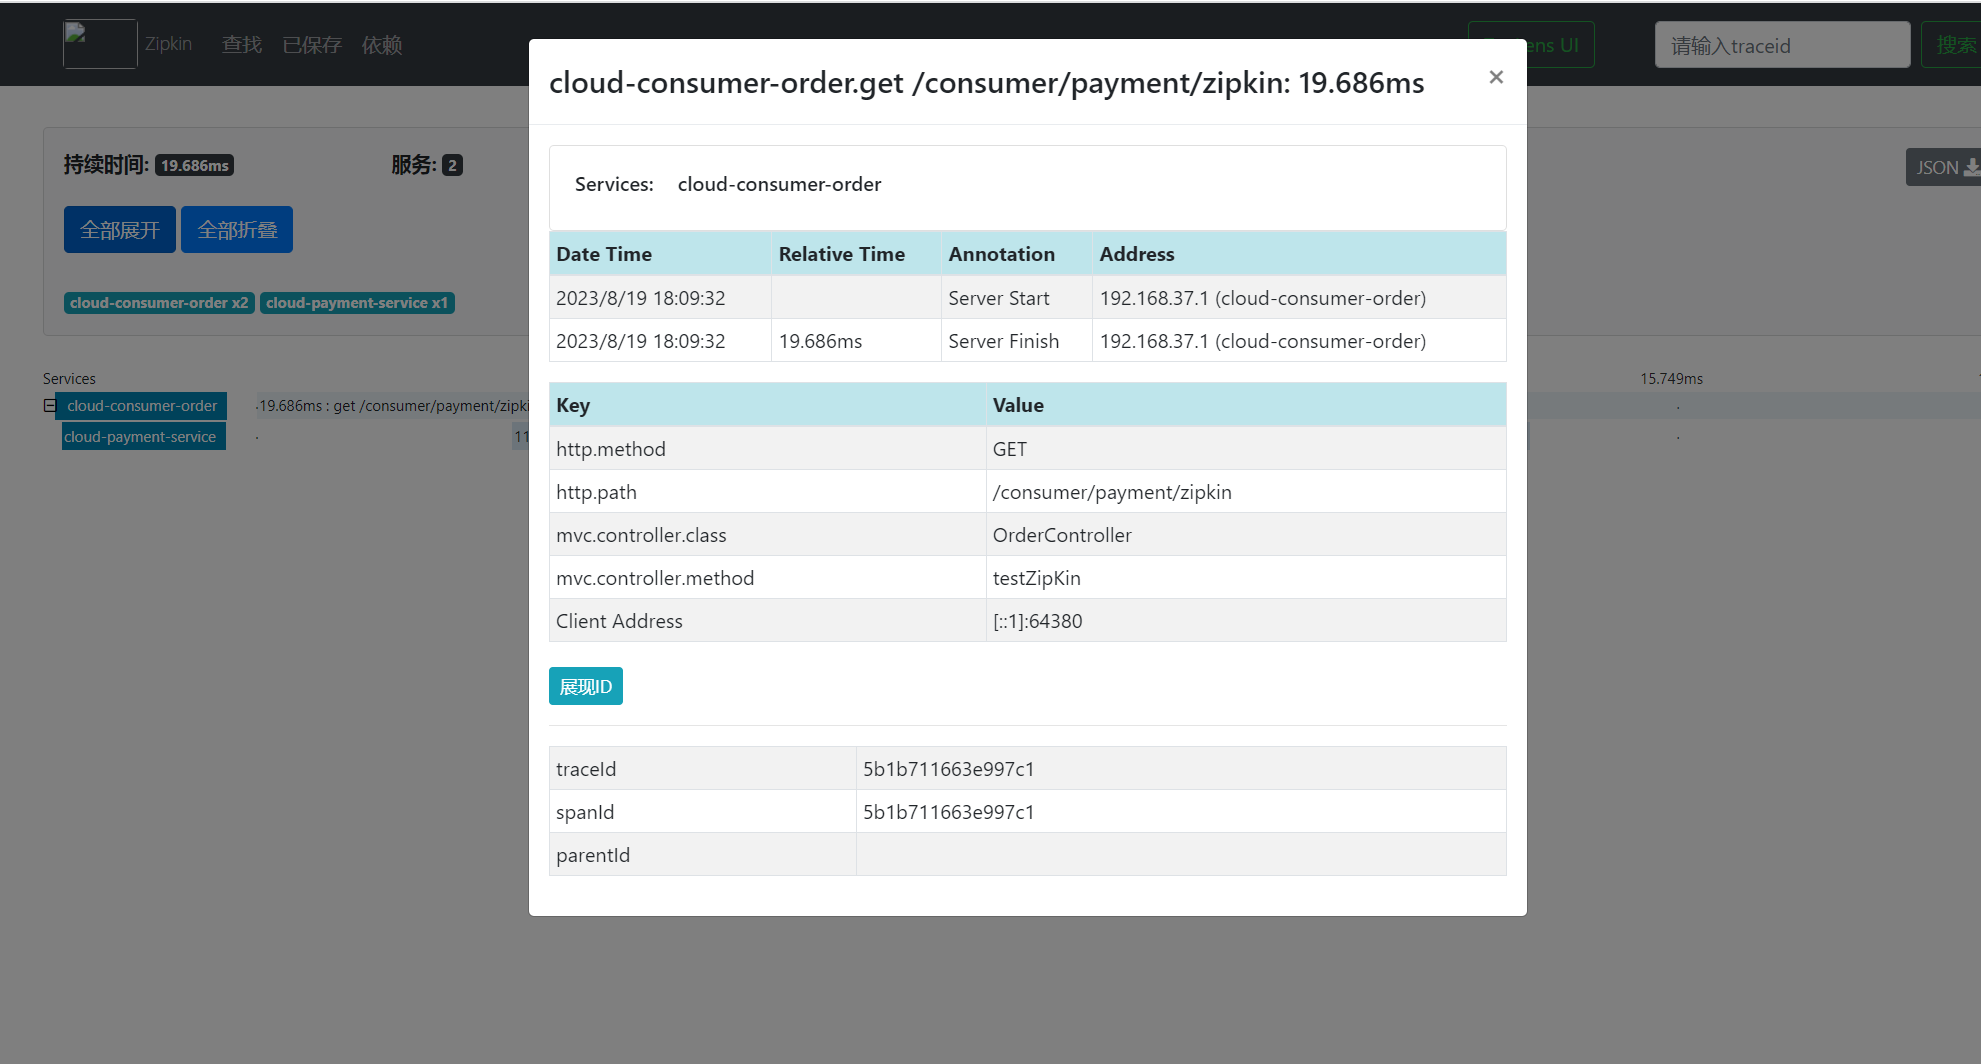Click the mvc.controller.method key cell

pos(767,578)
